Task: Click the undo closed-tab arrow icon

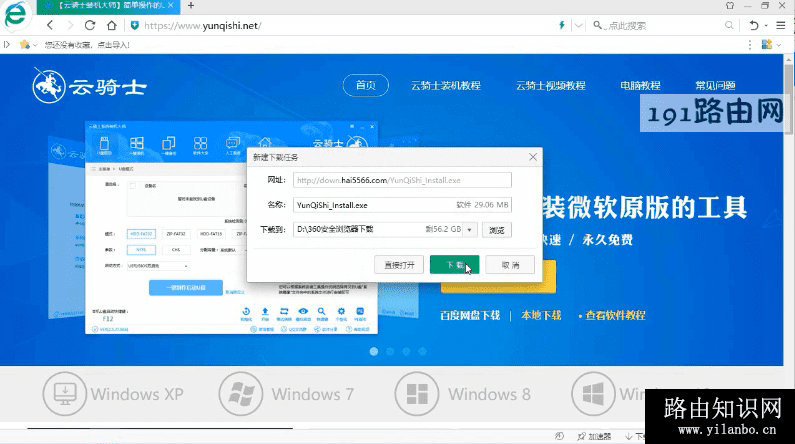Action: [x=753, y=25]
